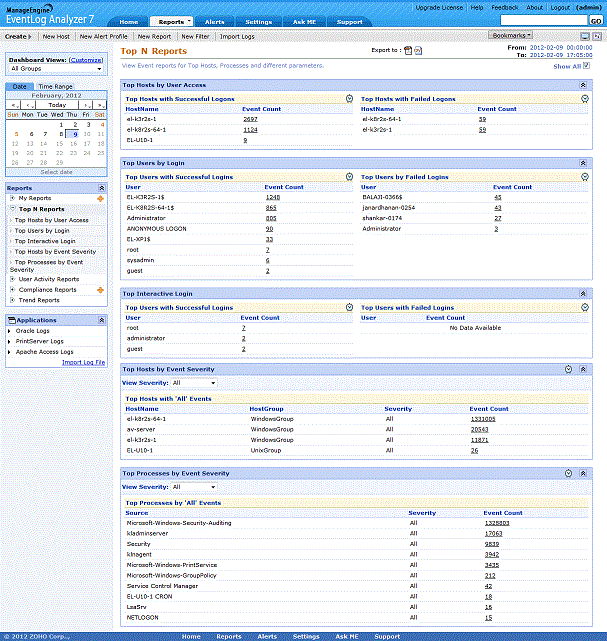Collapse the Applications sidebar panel
The width and height of the screenshot is (607, 641).
[101, 320]
